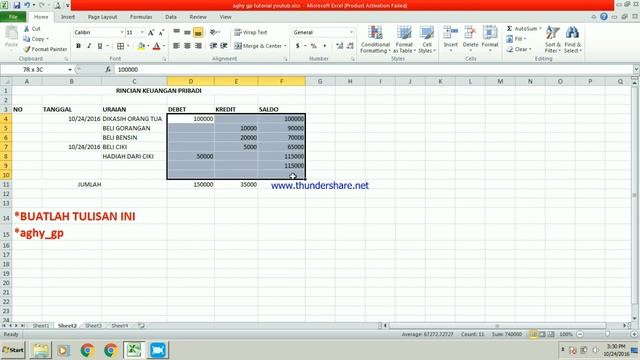
Task: Open Sort & Filter
Action: (x=553, y=40)
